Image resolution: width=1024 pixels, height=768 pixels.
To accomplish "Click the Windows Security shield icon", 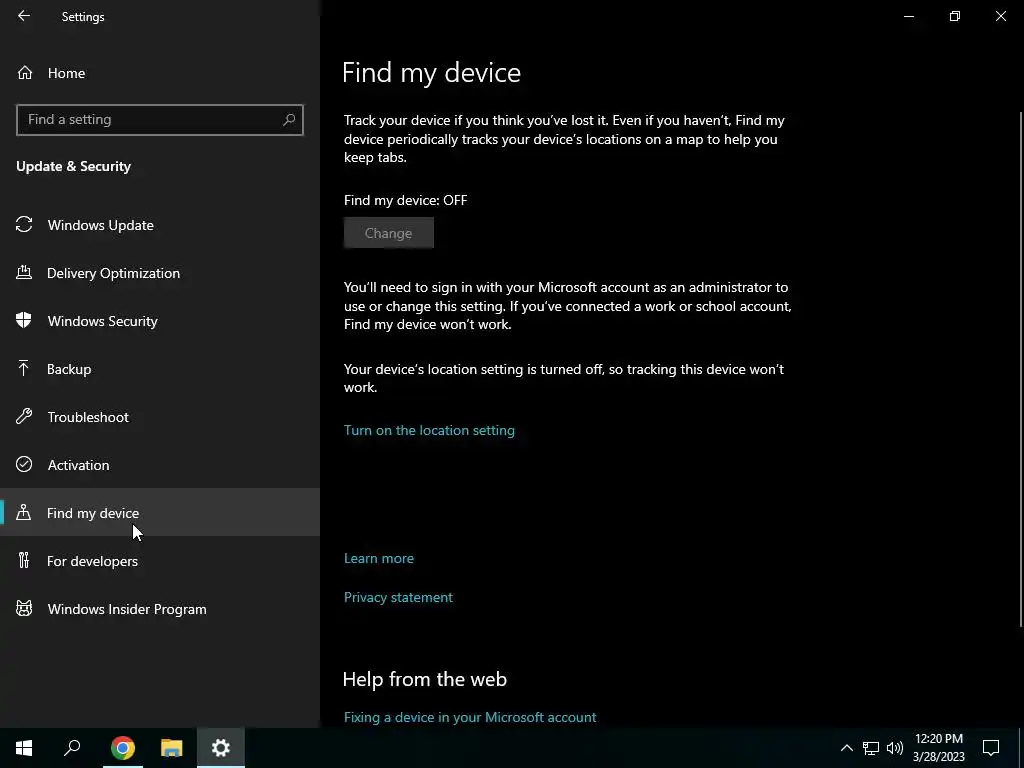I will (24, 321).
